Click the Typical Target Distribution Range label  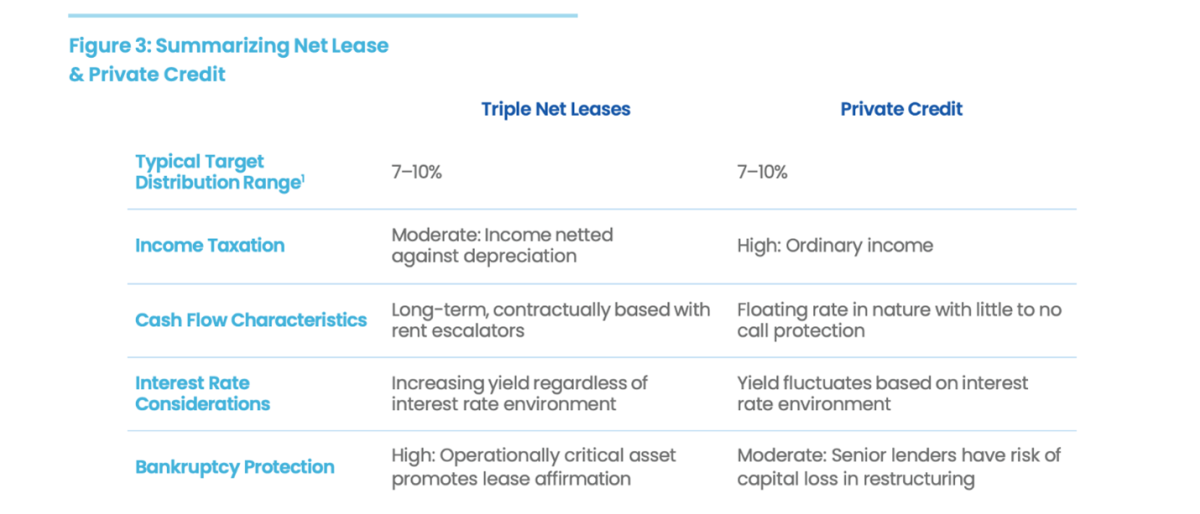tap(219, 172)
